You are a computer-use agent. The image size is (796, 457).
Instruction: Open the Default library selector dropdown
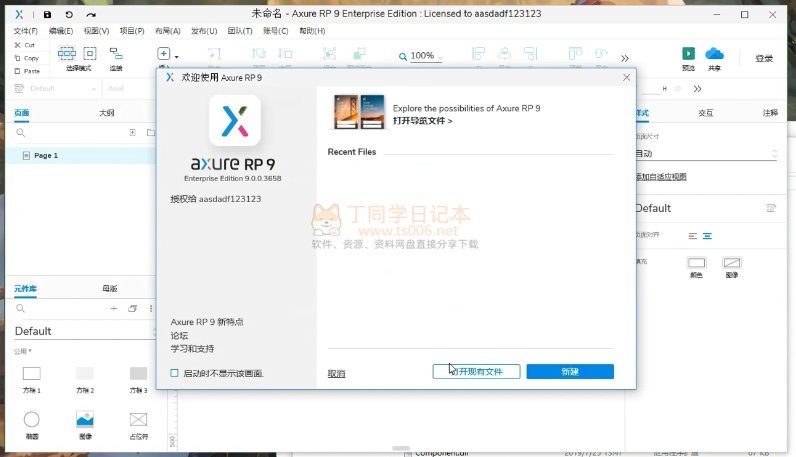(x=85, y=331)
